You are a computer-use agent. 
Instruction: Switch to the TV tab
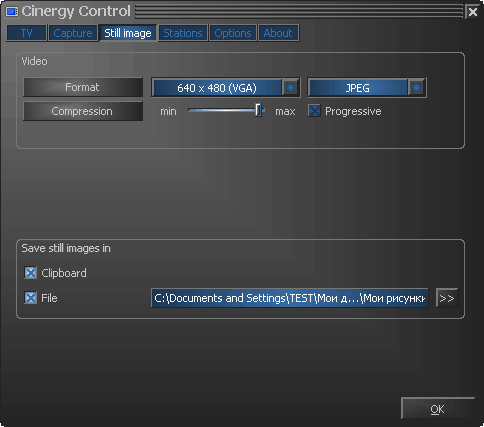[27, 33]
